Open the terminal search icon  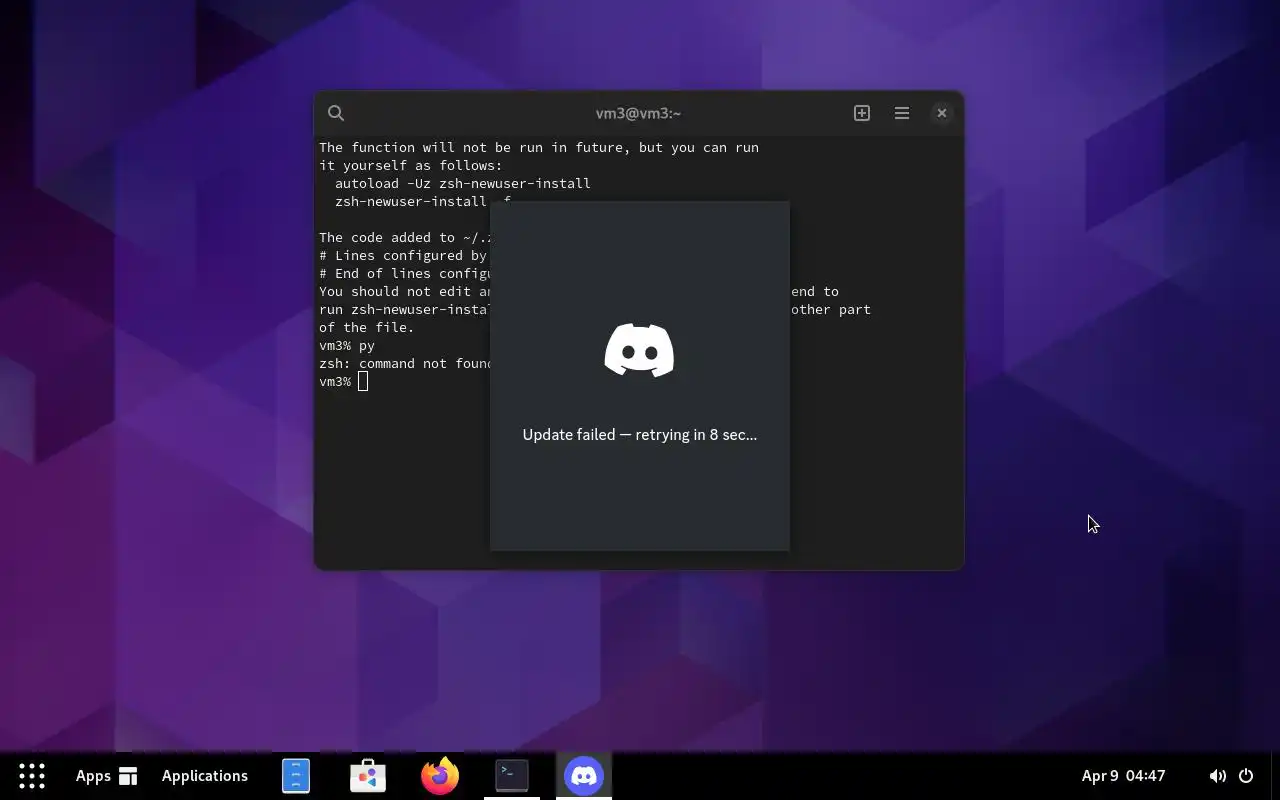(x=336, y=113)
